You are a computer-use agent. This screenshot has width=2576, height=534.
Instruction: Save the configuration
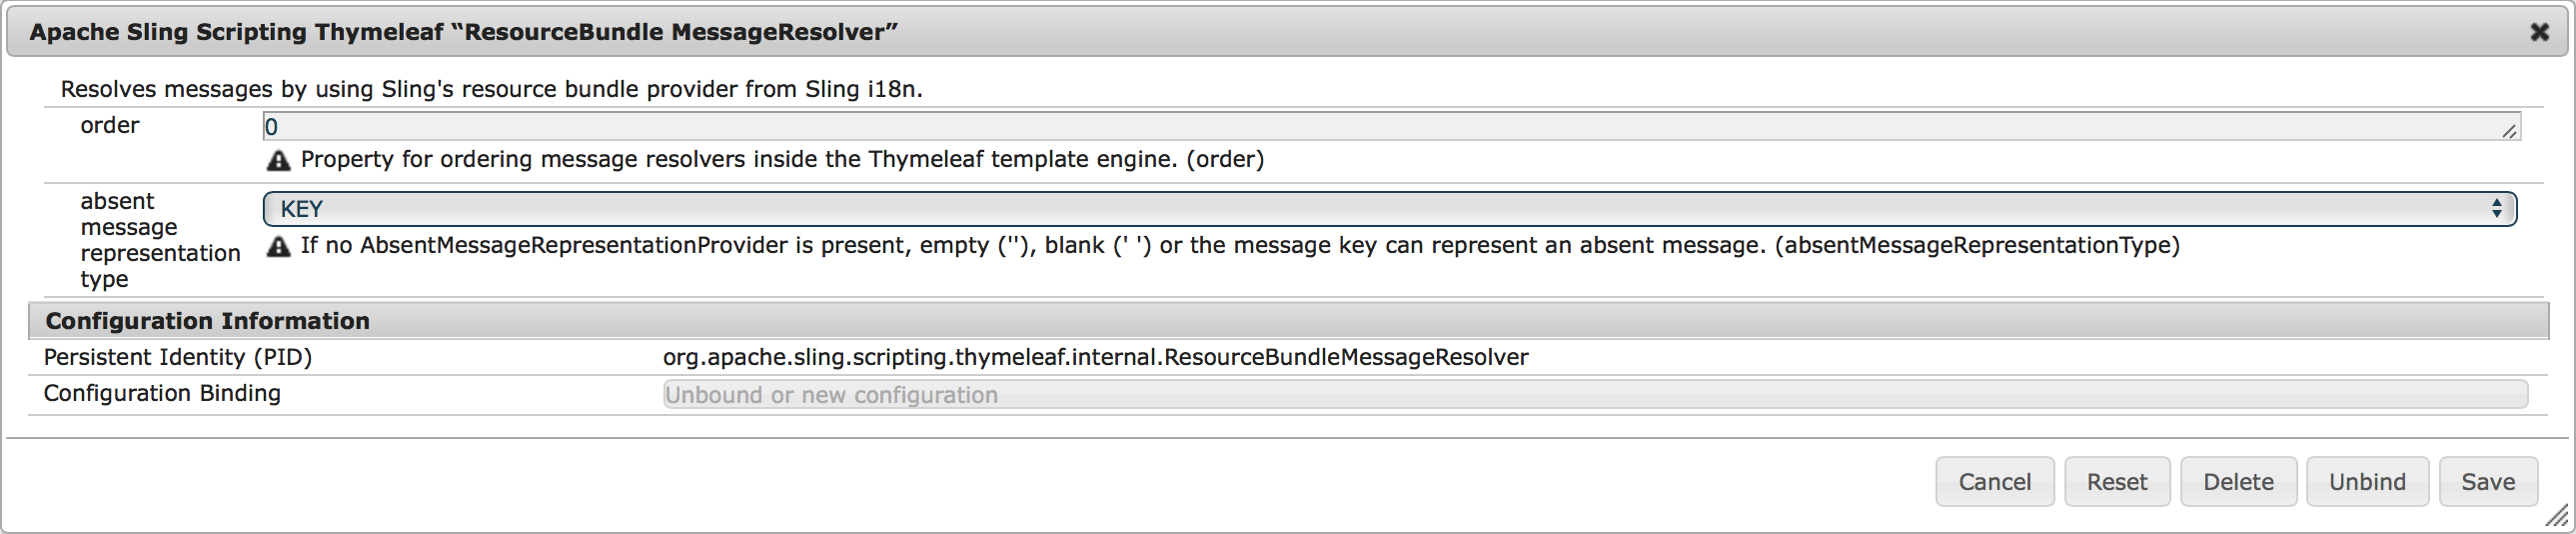click(2488, 482)
